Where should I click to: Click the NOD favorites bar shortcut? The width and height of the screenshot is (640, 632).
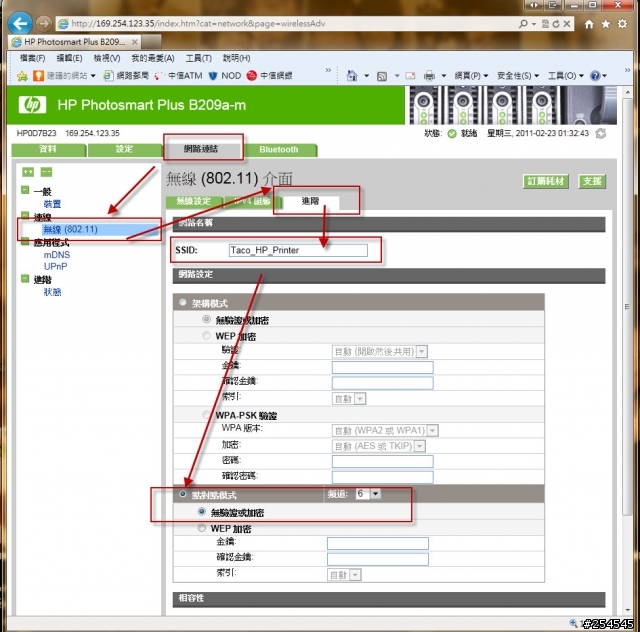point(225,76)
